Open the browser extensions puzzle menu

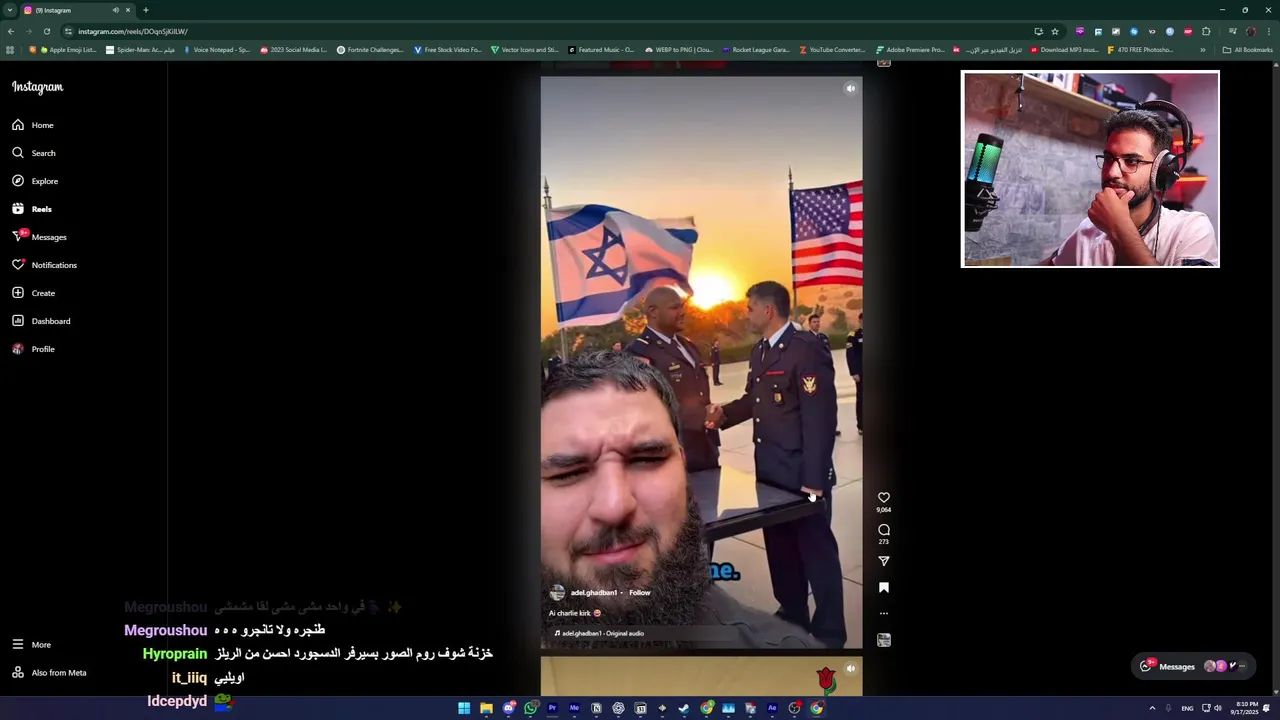tap(1206, 31)
